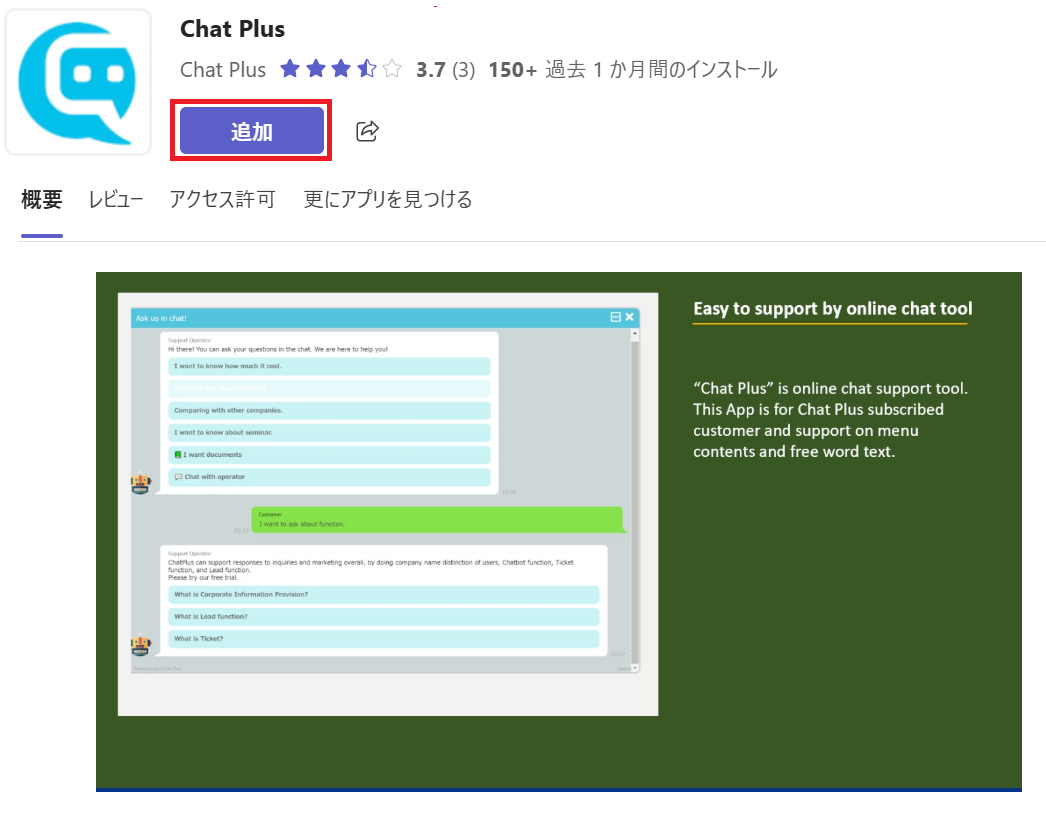Click the upper robot avatar in chat
Screen dimensions: 1046x817
click(141, 484)
